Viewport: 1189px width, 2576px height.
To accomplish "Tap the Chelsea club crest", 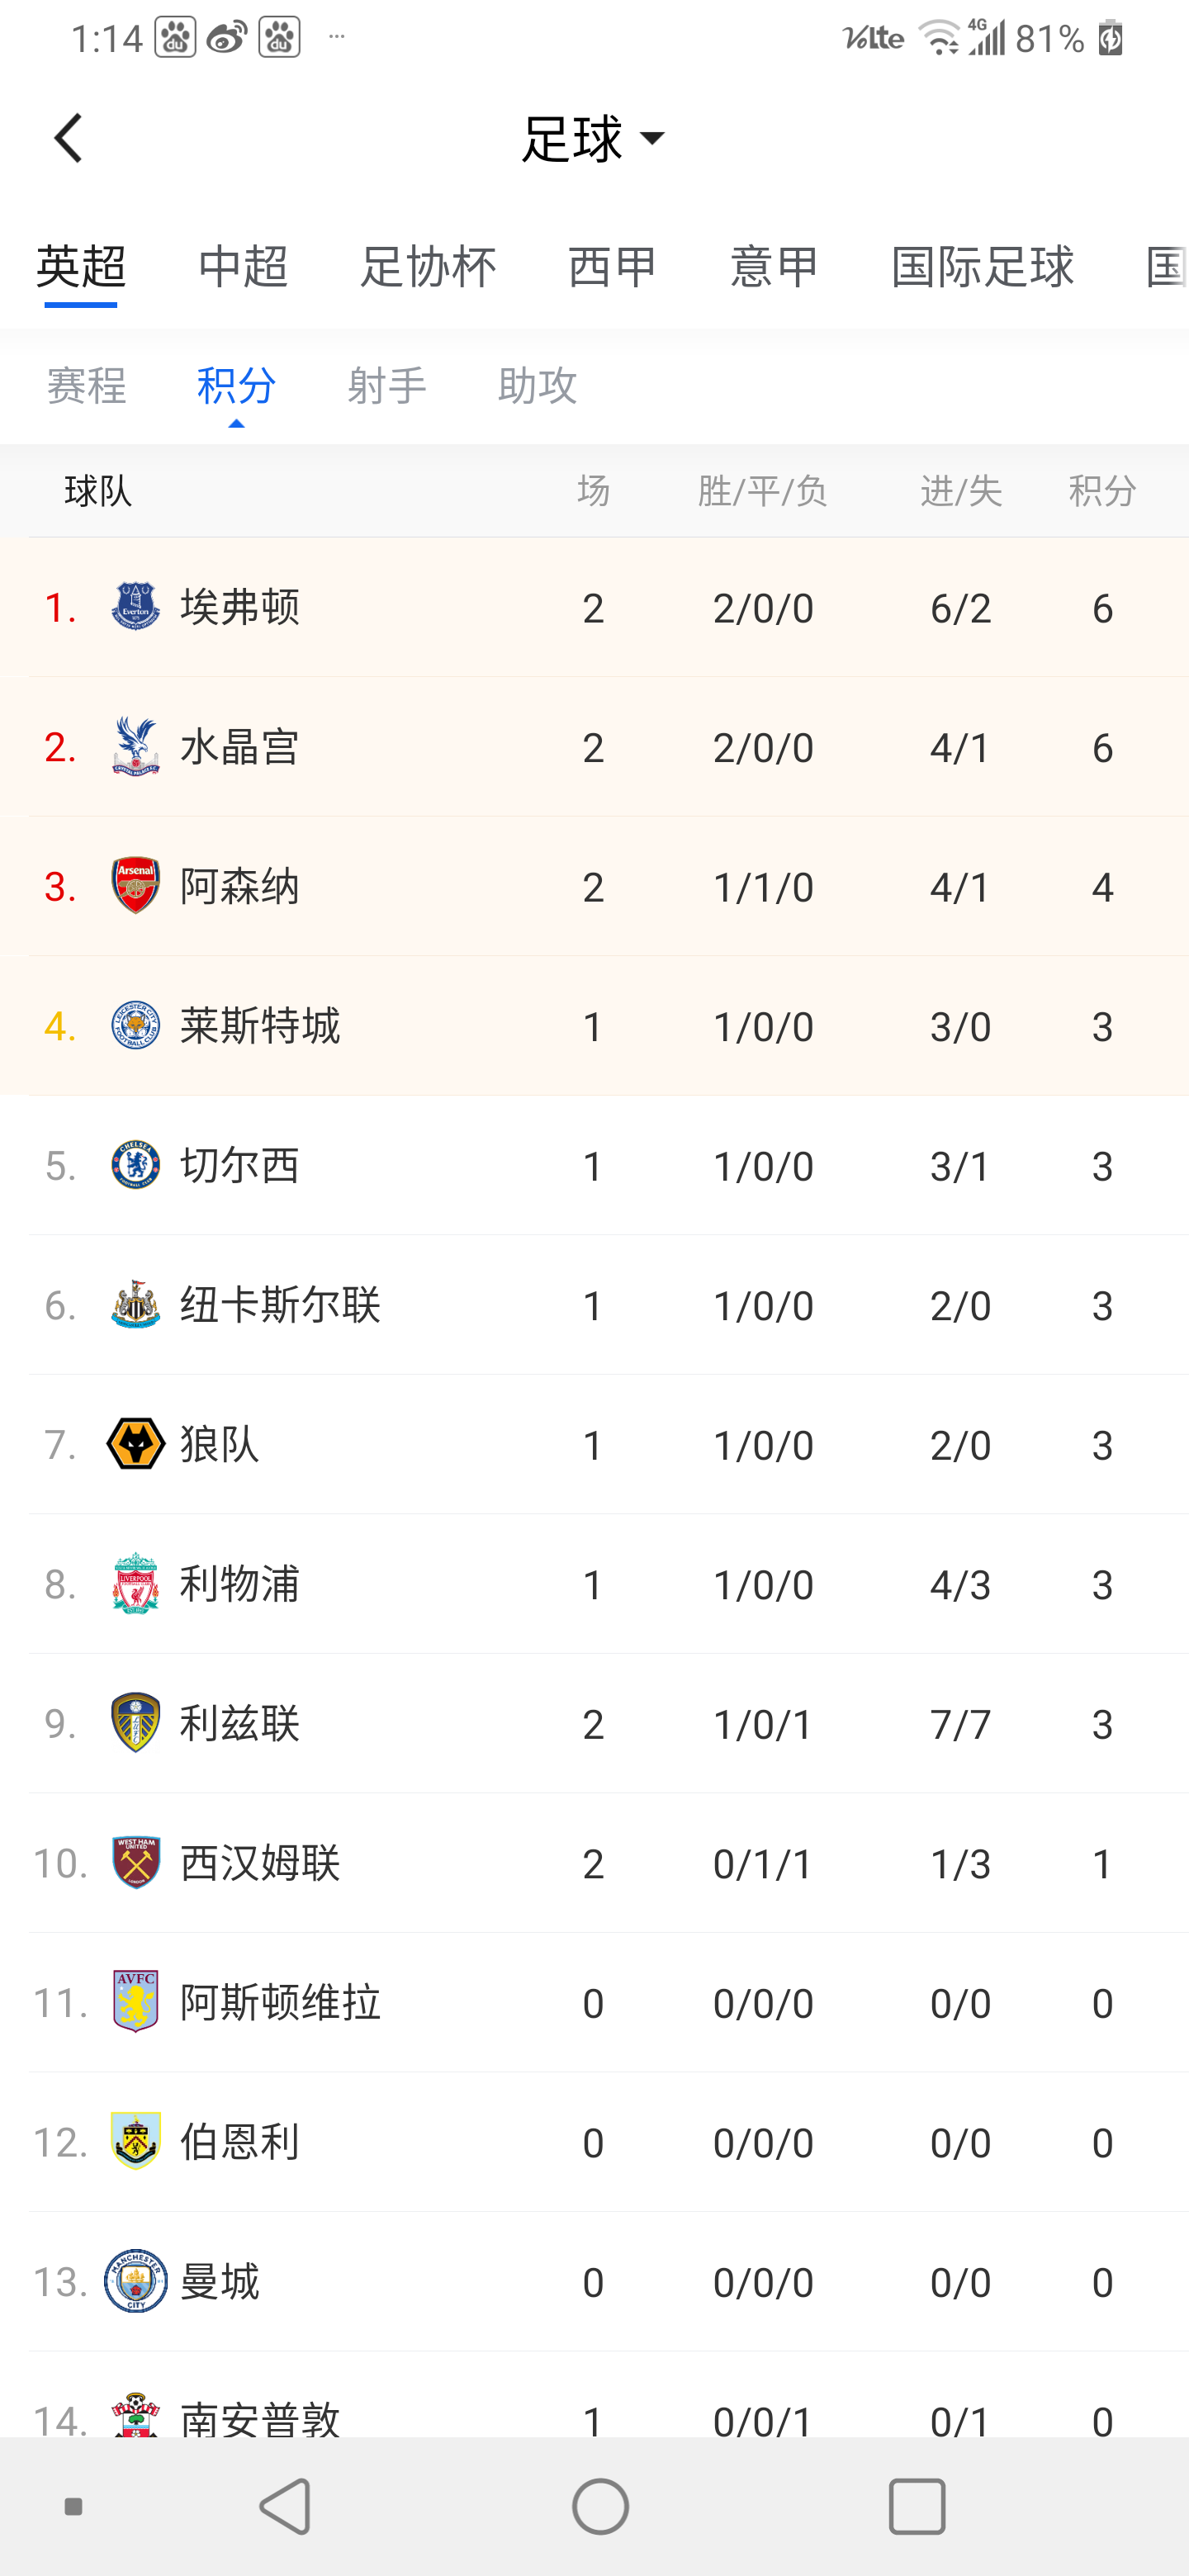I will tap(135, 1165).
